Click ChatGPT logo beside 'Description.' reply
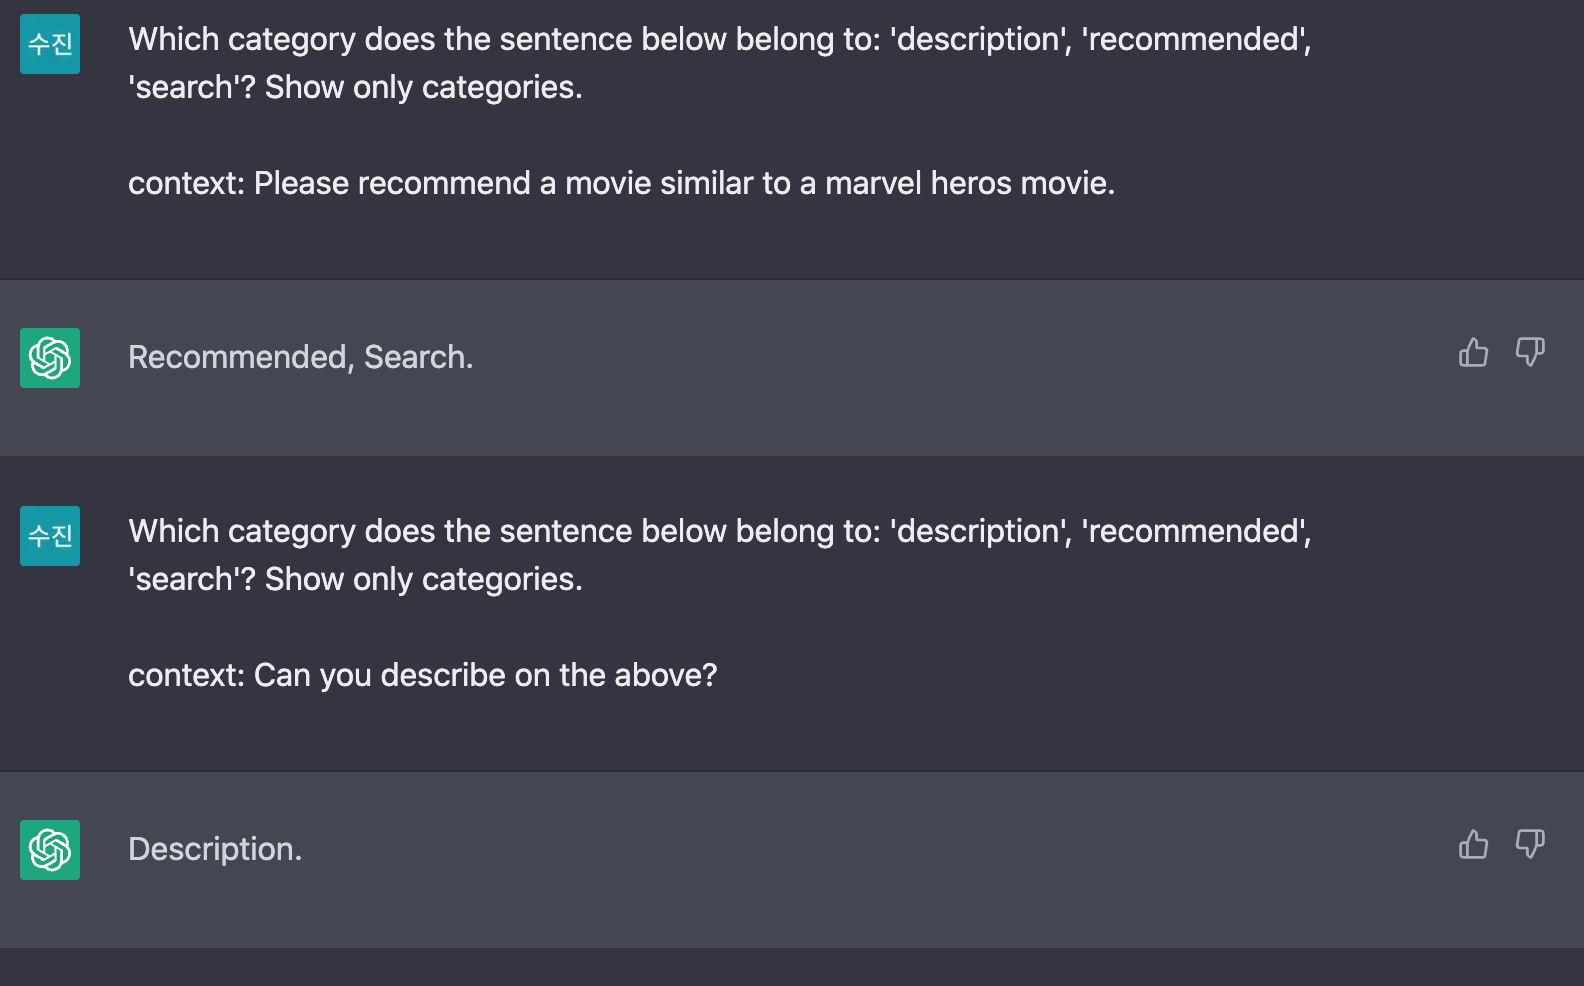 (x=50, y=850)
